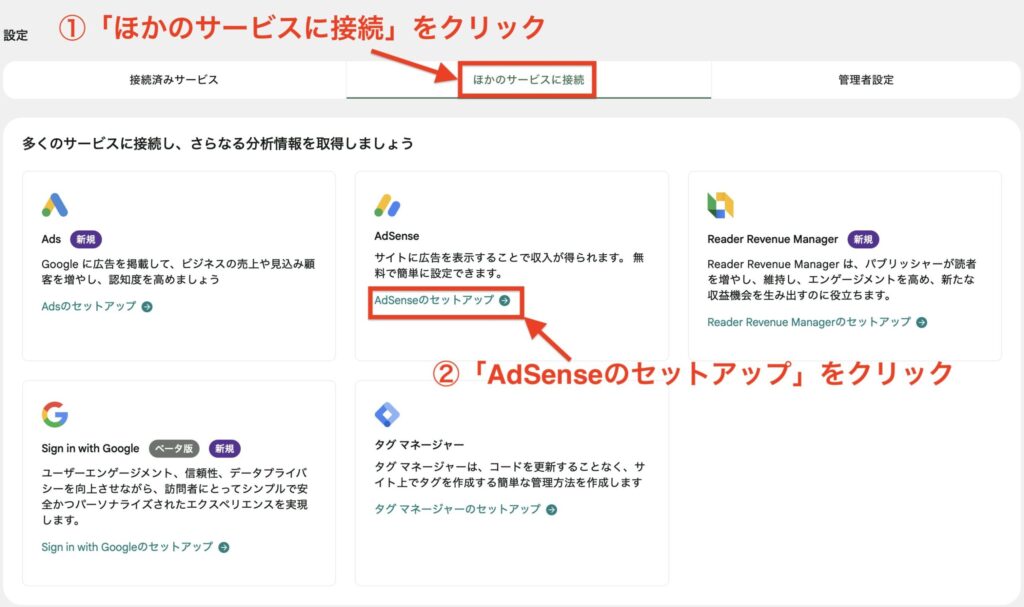Click the arrow icon beside AdSenseのセットアップ
The image size is (1024, 607).
[x=505, y=300]
